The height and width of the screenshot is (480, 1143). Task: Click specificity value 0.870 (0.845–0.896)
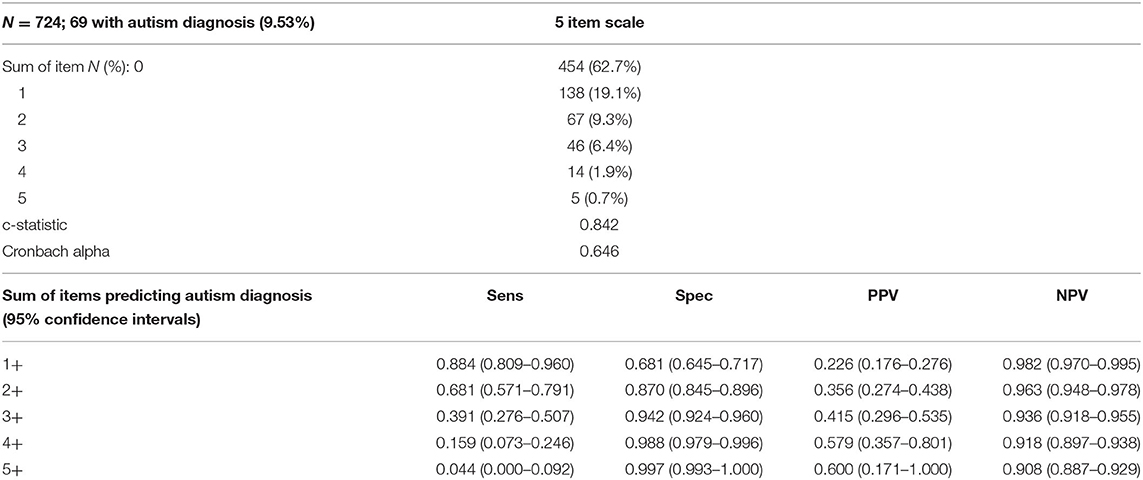coord(694,391)
